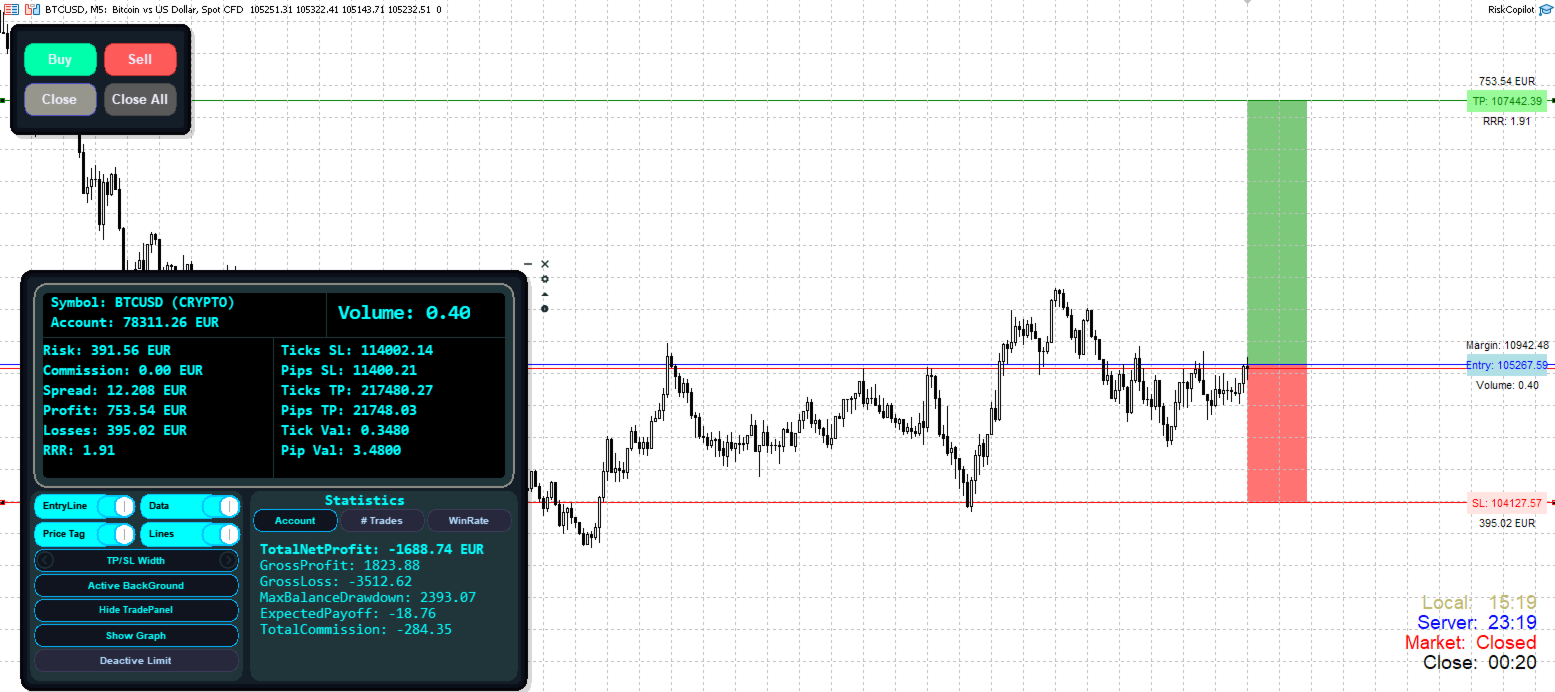Minimize the risk panel with dash icon

point(529,264)
